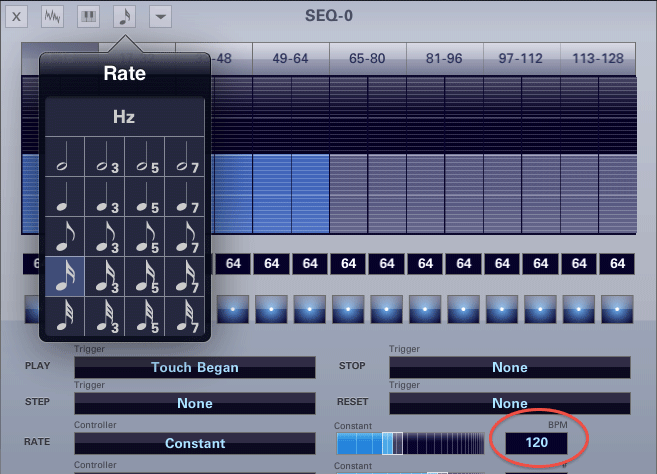The height and width of the screenshot is (474, 657).
Task: Click the rightmost 64 step value box
Action: pyautogui.click(x=617, y=264)
